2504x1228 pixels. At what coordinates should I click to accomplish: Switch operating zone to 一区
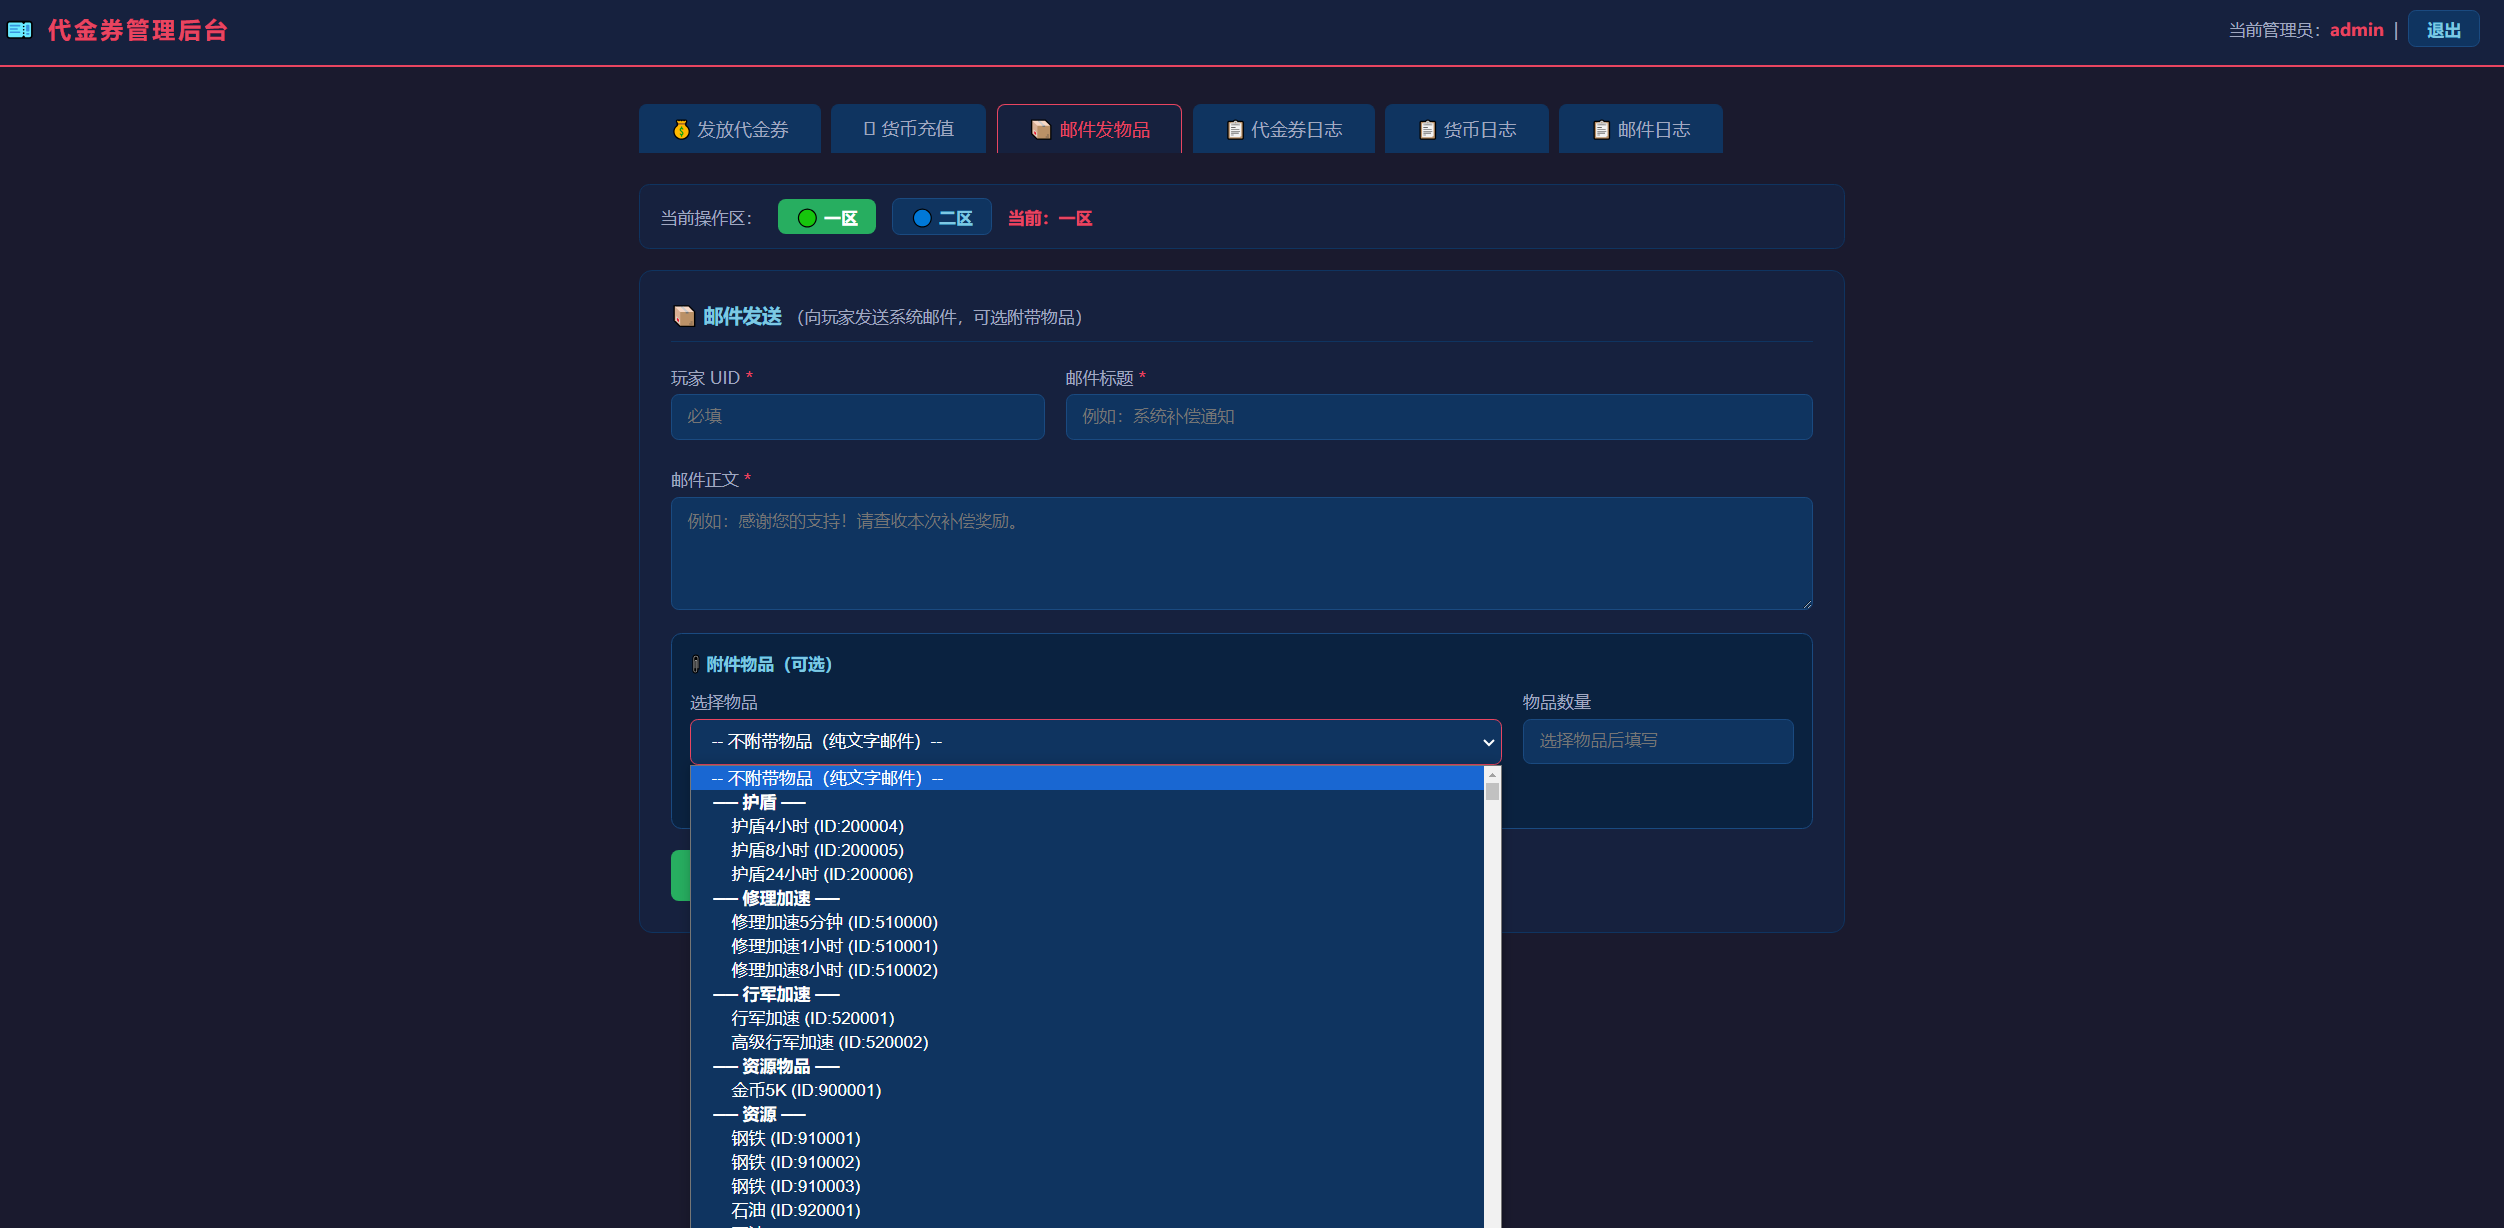[x=827, y=218]
